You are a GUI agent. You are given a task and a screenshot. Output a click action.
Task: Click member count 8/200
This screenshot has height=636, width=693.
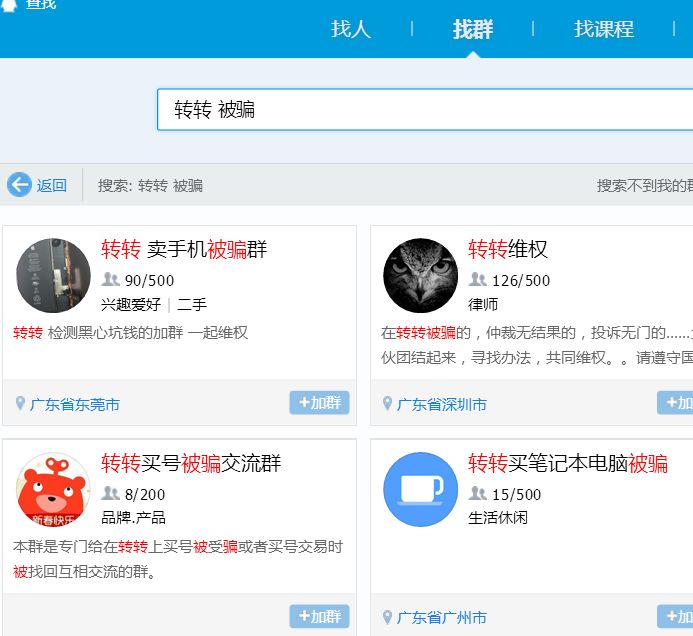(x=145, y=494)
